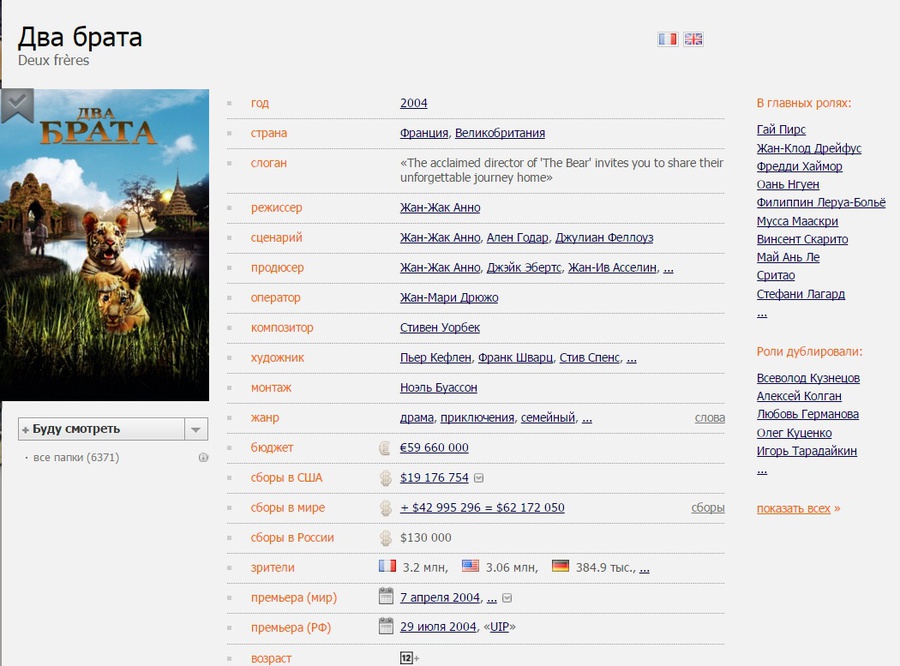Open the Великобритания country link
The width and height of the screenshot is (900, 666).
tap(500, 133)
